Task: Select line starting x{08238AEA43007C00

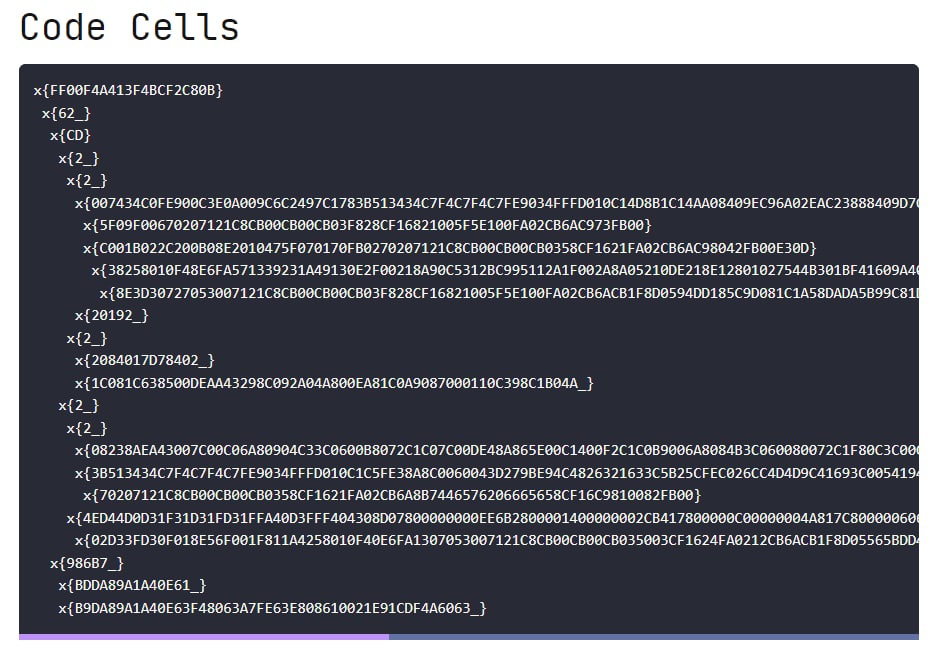Action: pos(496,451)
